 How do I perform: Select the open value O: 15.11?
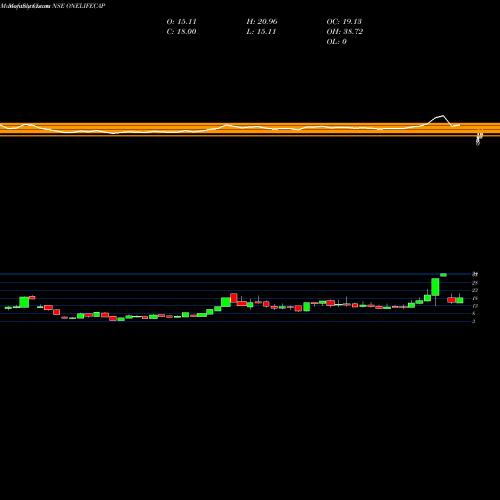181,22
